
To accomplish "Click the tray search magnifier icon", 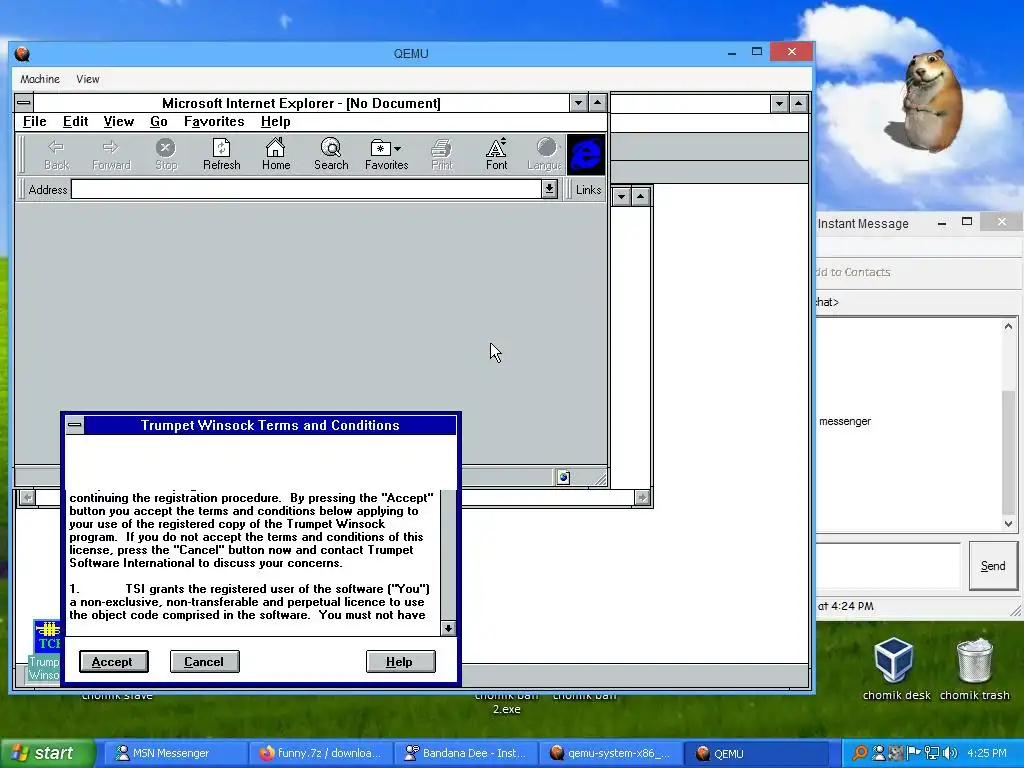I will [860, 753].
